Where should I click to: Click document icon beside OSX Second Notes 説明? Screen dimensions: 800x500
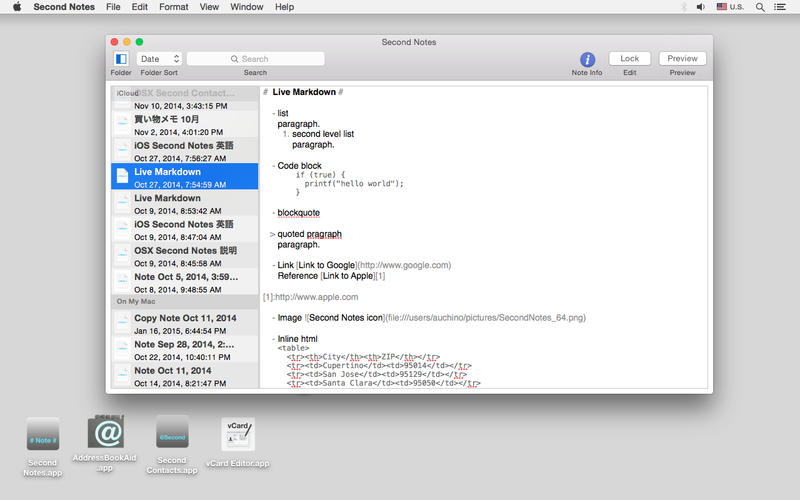(x=122, y=255)
